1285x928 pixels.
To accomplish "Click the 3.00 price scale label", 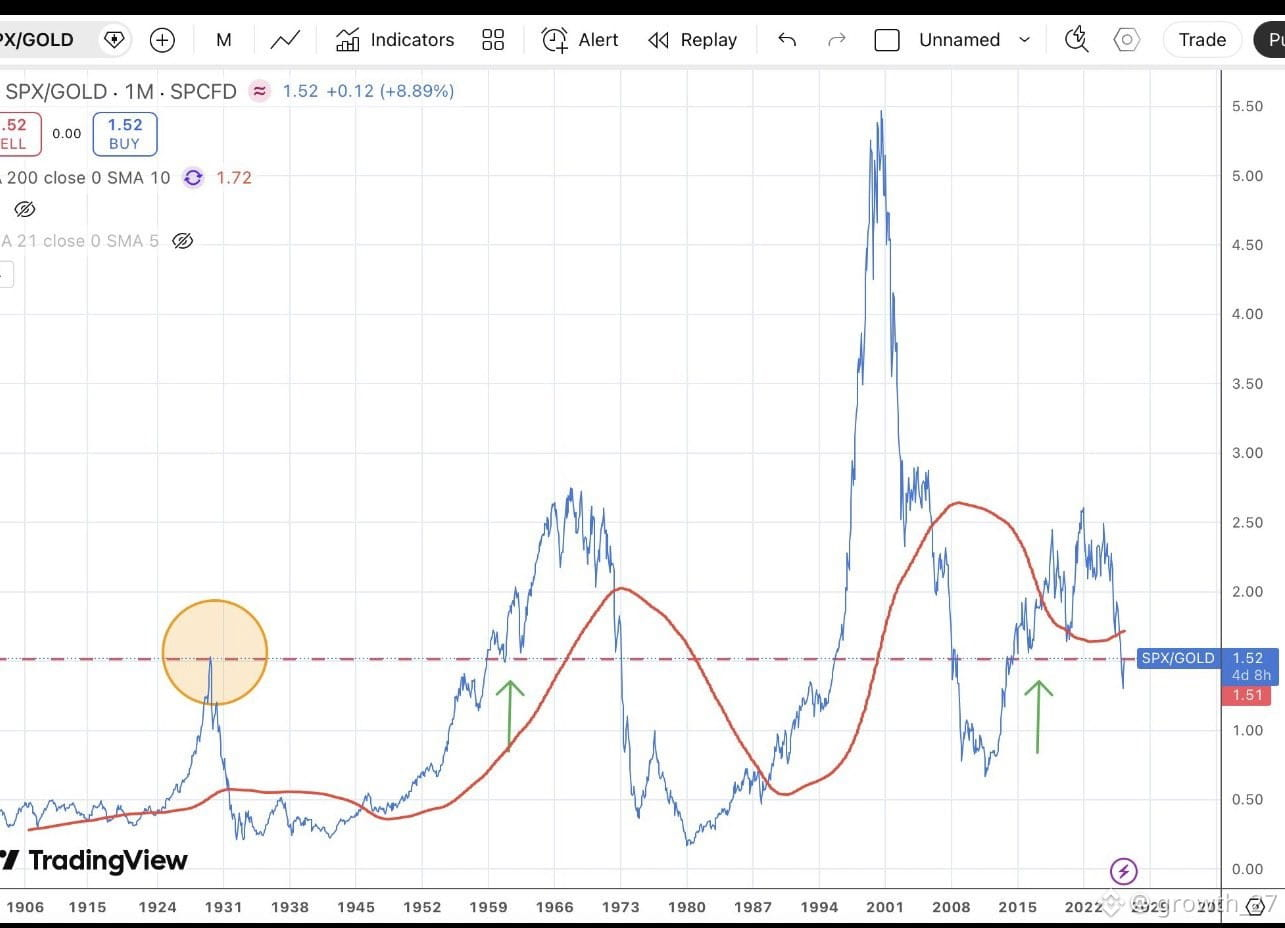I will [x=1246, y=453].
